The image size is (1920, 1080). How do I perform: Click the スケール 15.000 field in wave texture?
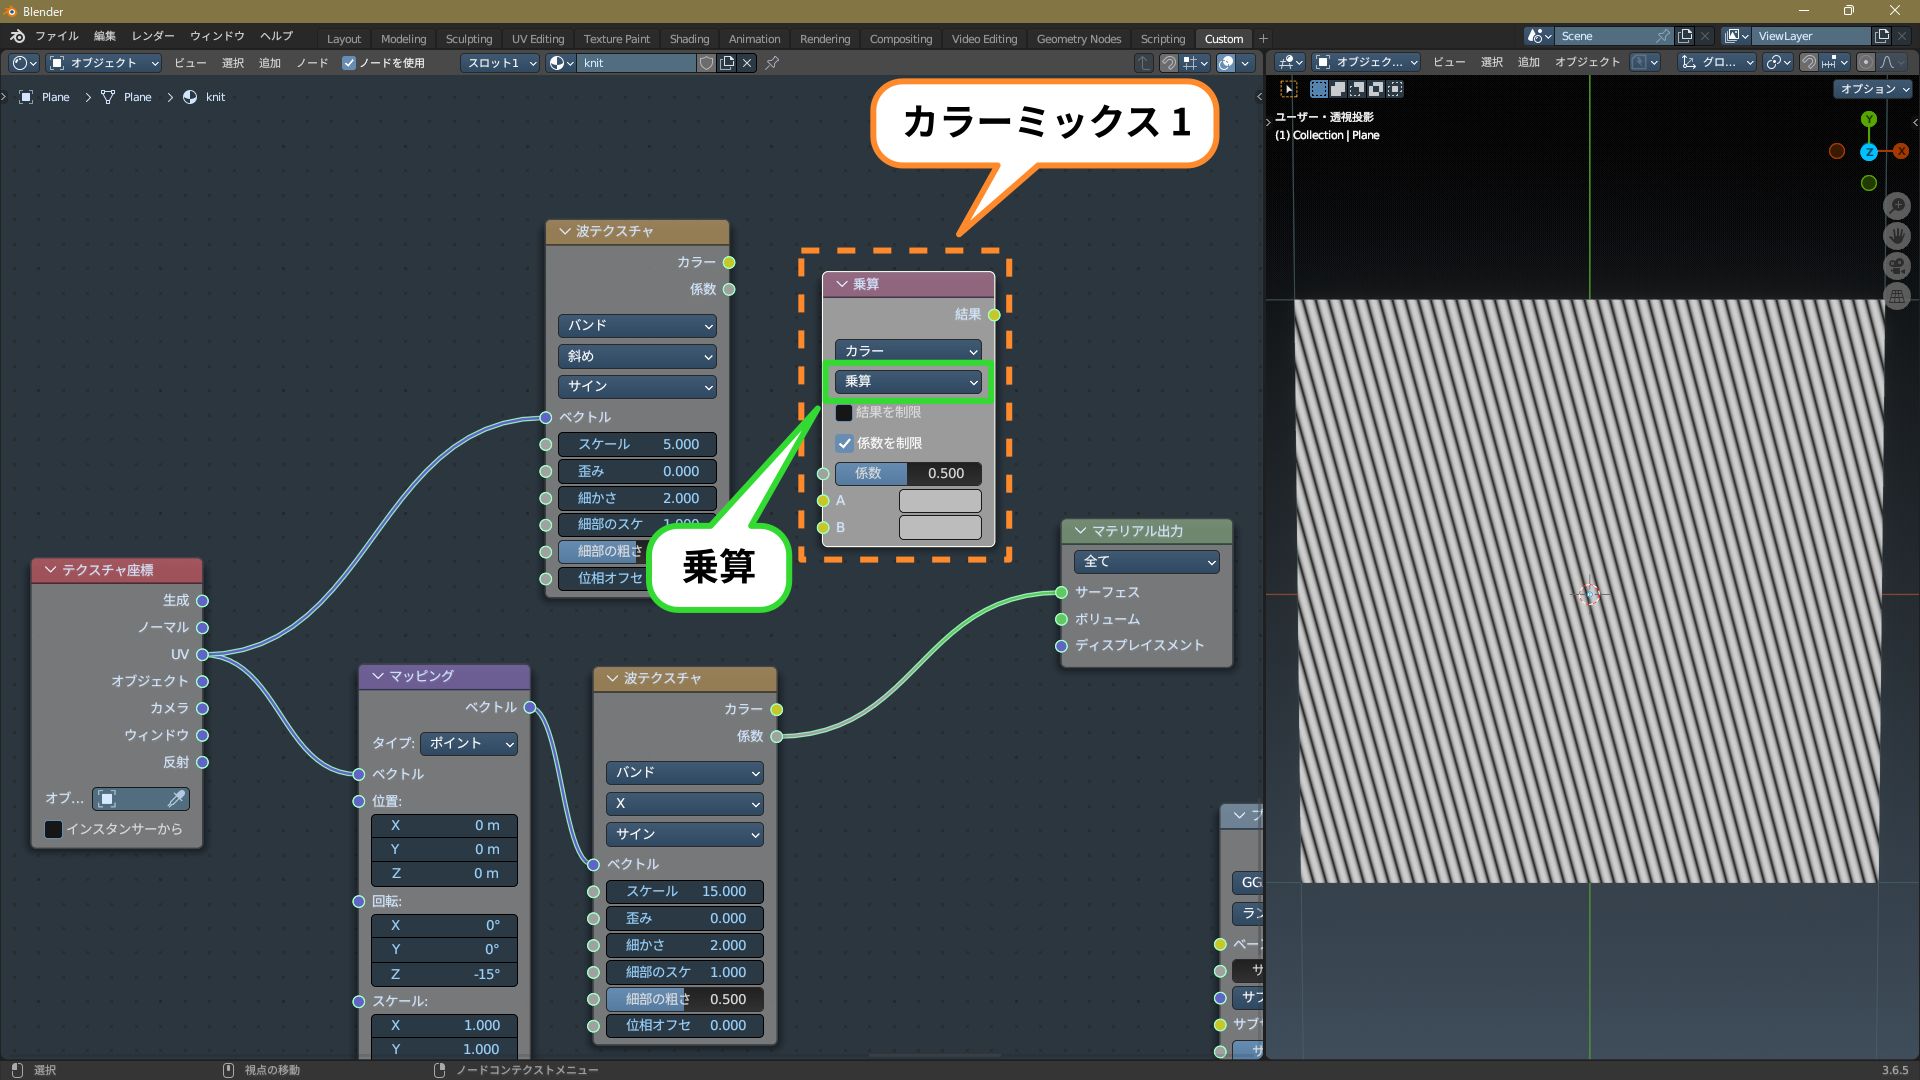tap(685, 891)
